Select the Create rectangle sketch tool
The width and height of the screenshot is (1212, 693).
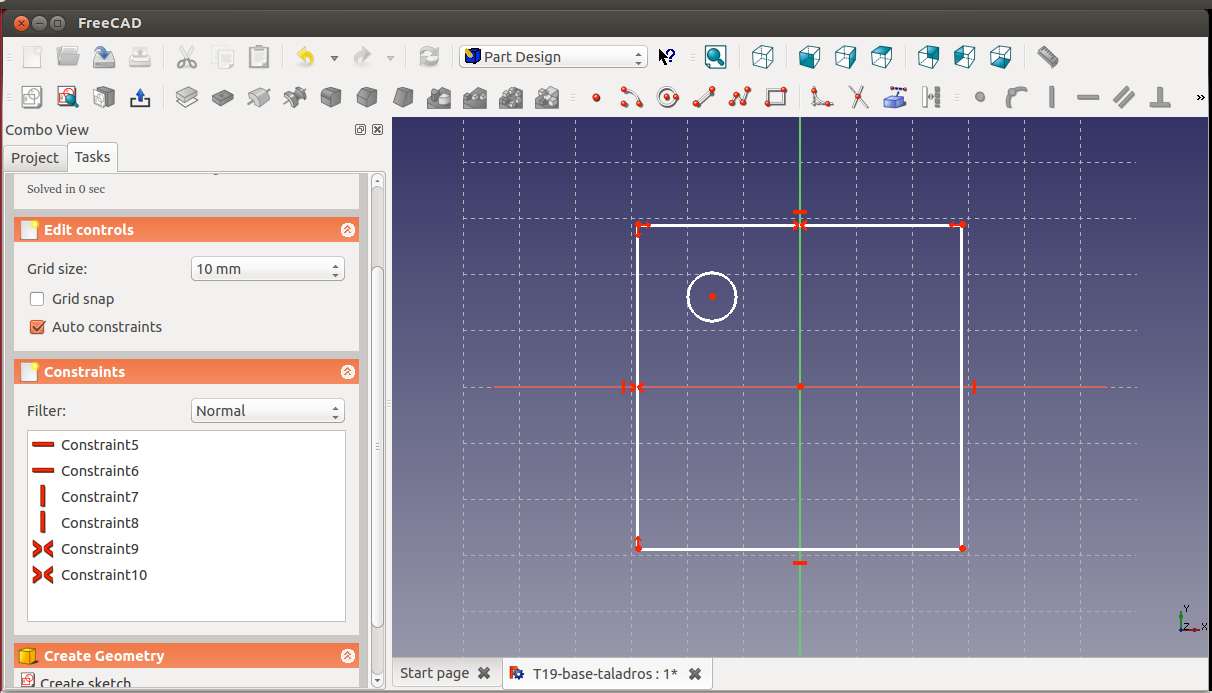point(776,97)
